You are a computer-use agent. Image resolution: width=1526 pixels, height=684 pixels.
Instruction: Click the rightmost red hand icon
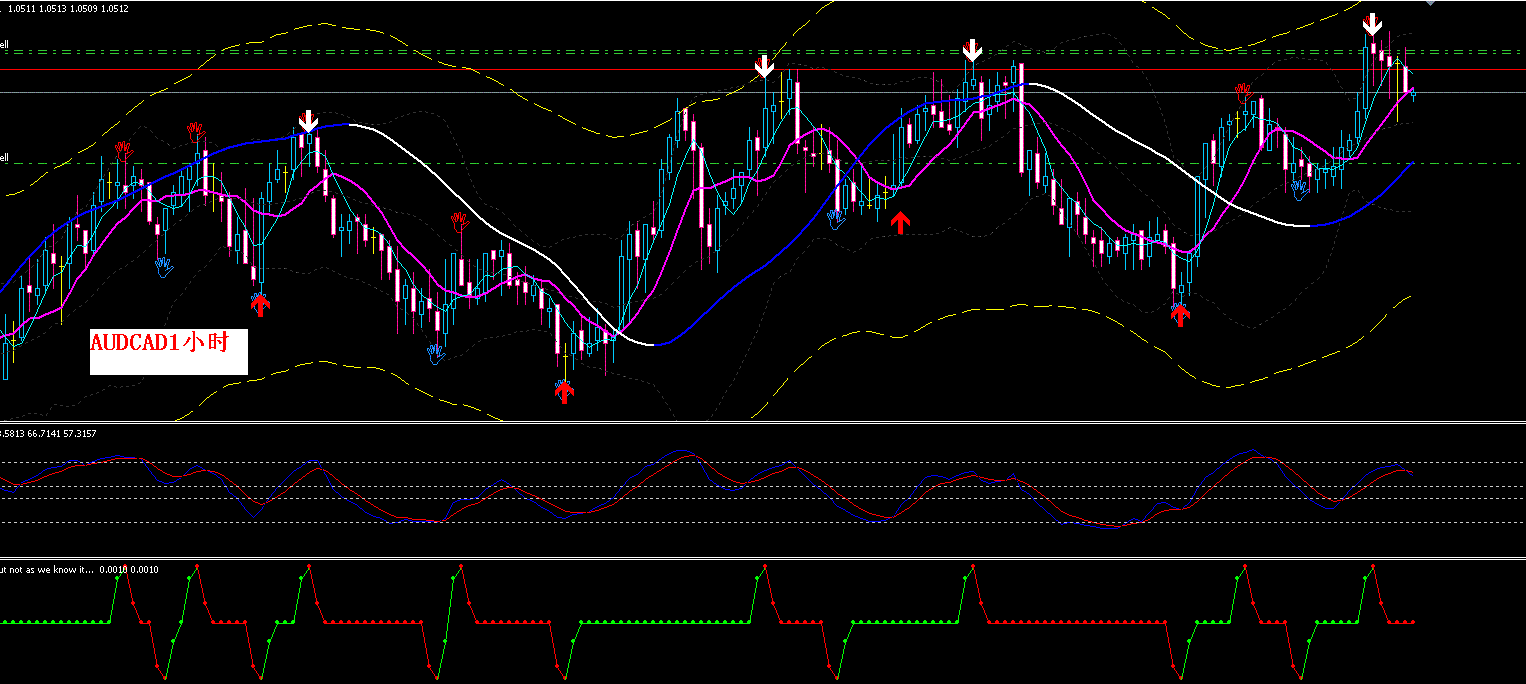[x=1244, y=94]
